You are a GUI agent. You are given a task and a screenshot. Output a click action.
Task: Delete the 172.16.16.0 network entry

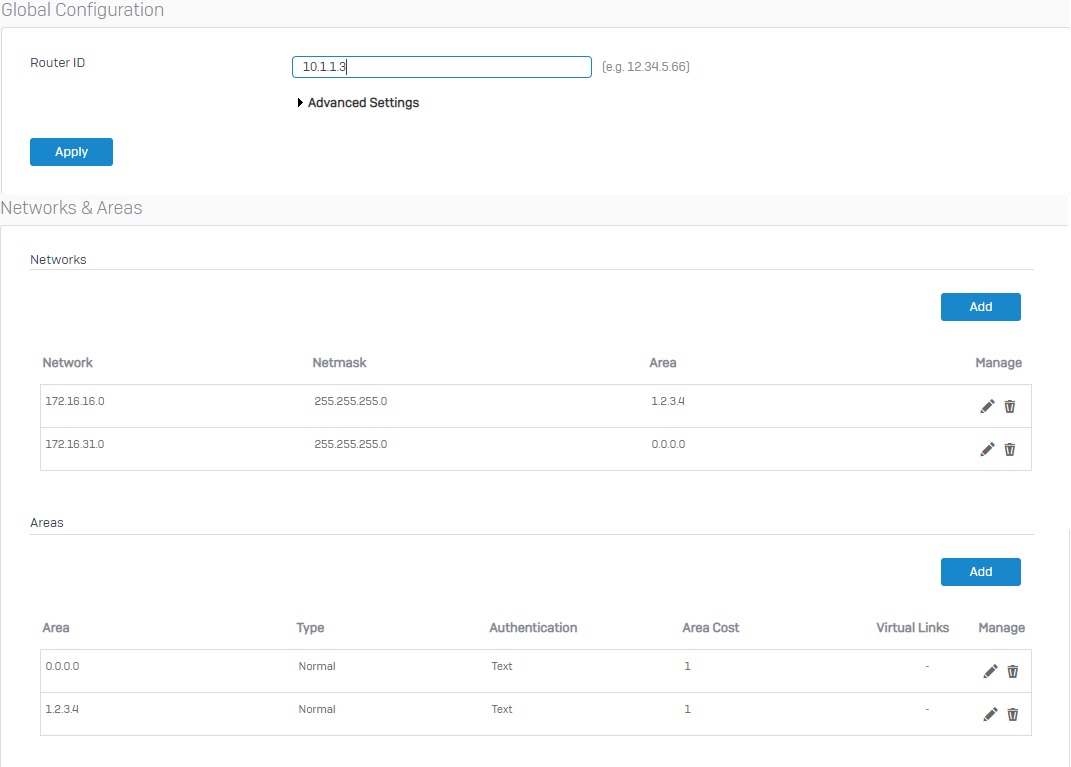[1010, 406]
